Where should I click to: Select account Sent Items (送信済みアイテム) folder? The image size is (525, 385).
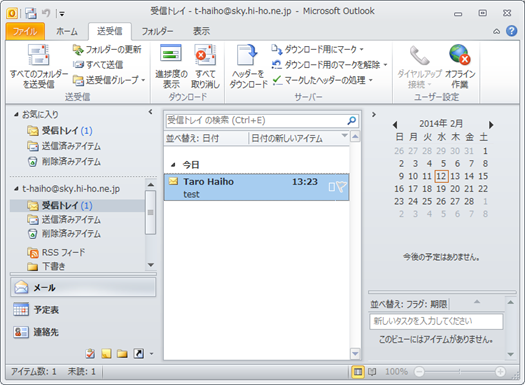64,220
